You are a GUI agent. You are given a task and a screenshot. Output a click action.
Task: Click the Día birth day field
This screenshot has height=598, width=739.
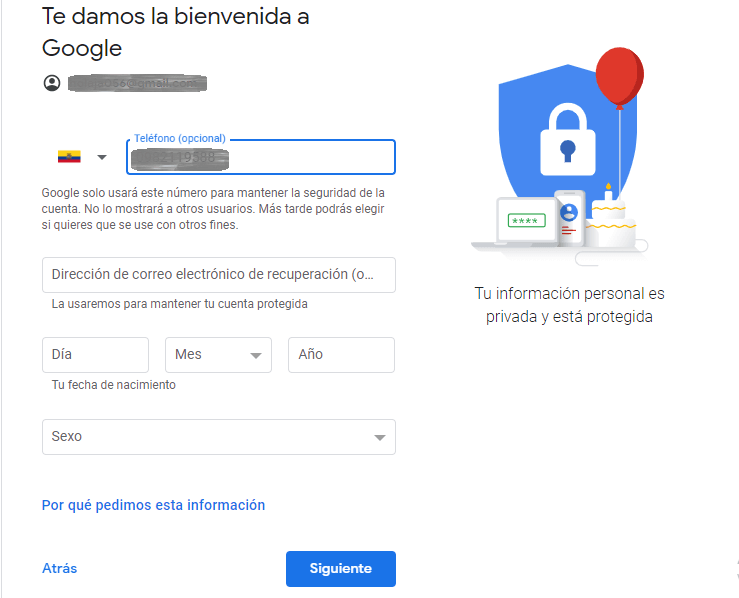tap(95, 355)
